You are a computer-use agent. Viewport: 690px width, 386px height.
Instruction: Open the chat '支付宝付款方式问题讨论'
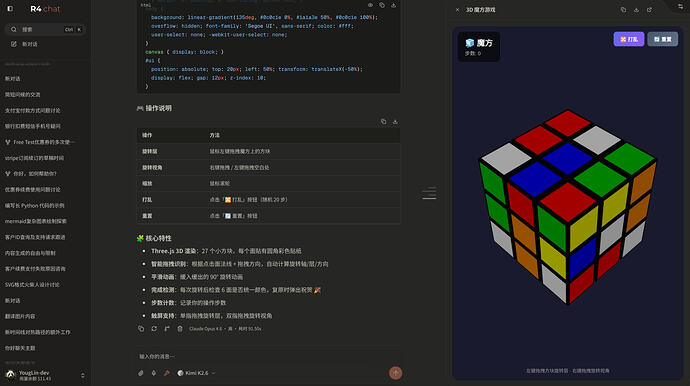click(33, 110)
